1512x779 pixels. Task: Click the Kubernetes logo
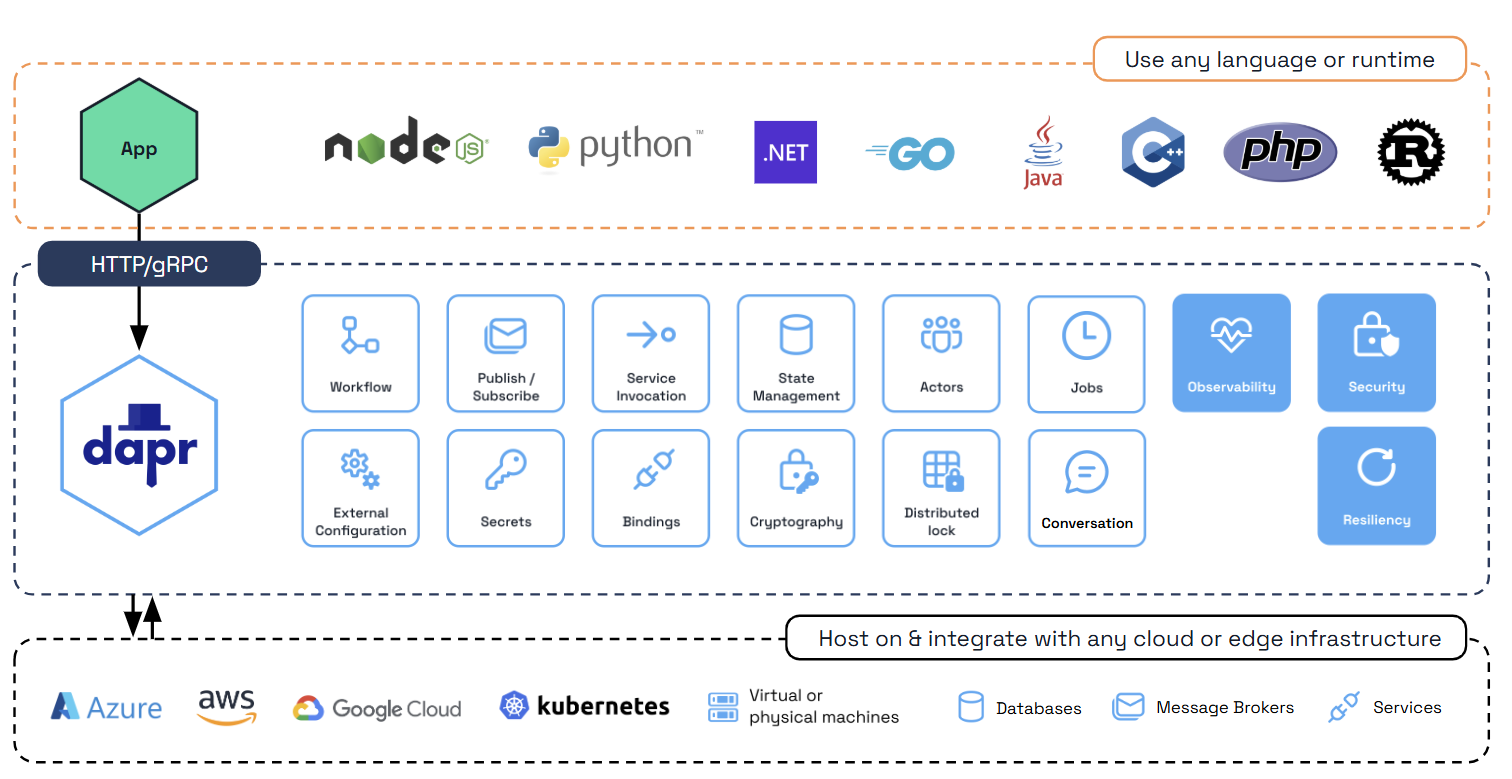pyautogui.click(x=585, y=706)
